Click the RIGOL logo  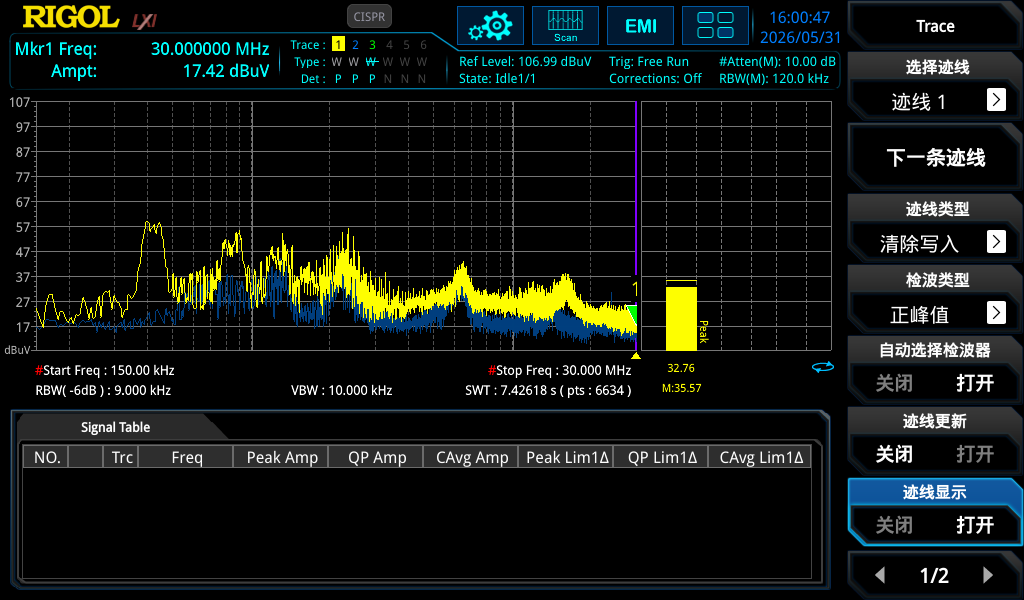pos(71,18)
